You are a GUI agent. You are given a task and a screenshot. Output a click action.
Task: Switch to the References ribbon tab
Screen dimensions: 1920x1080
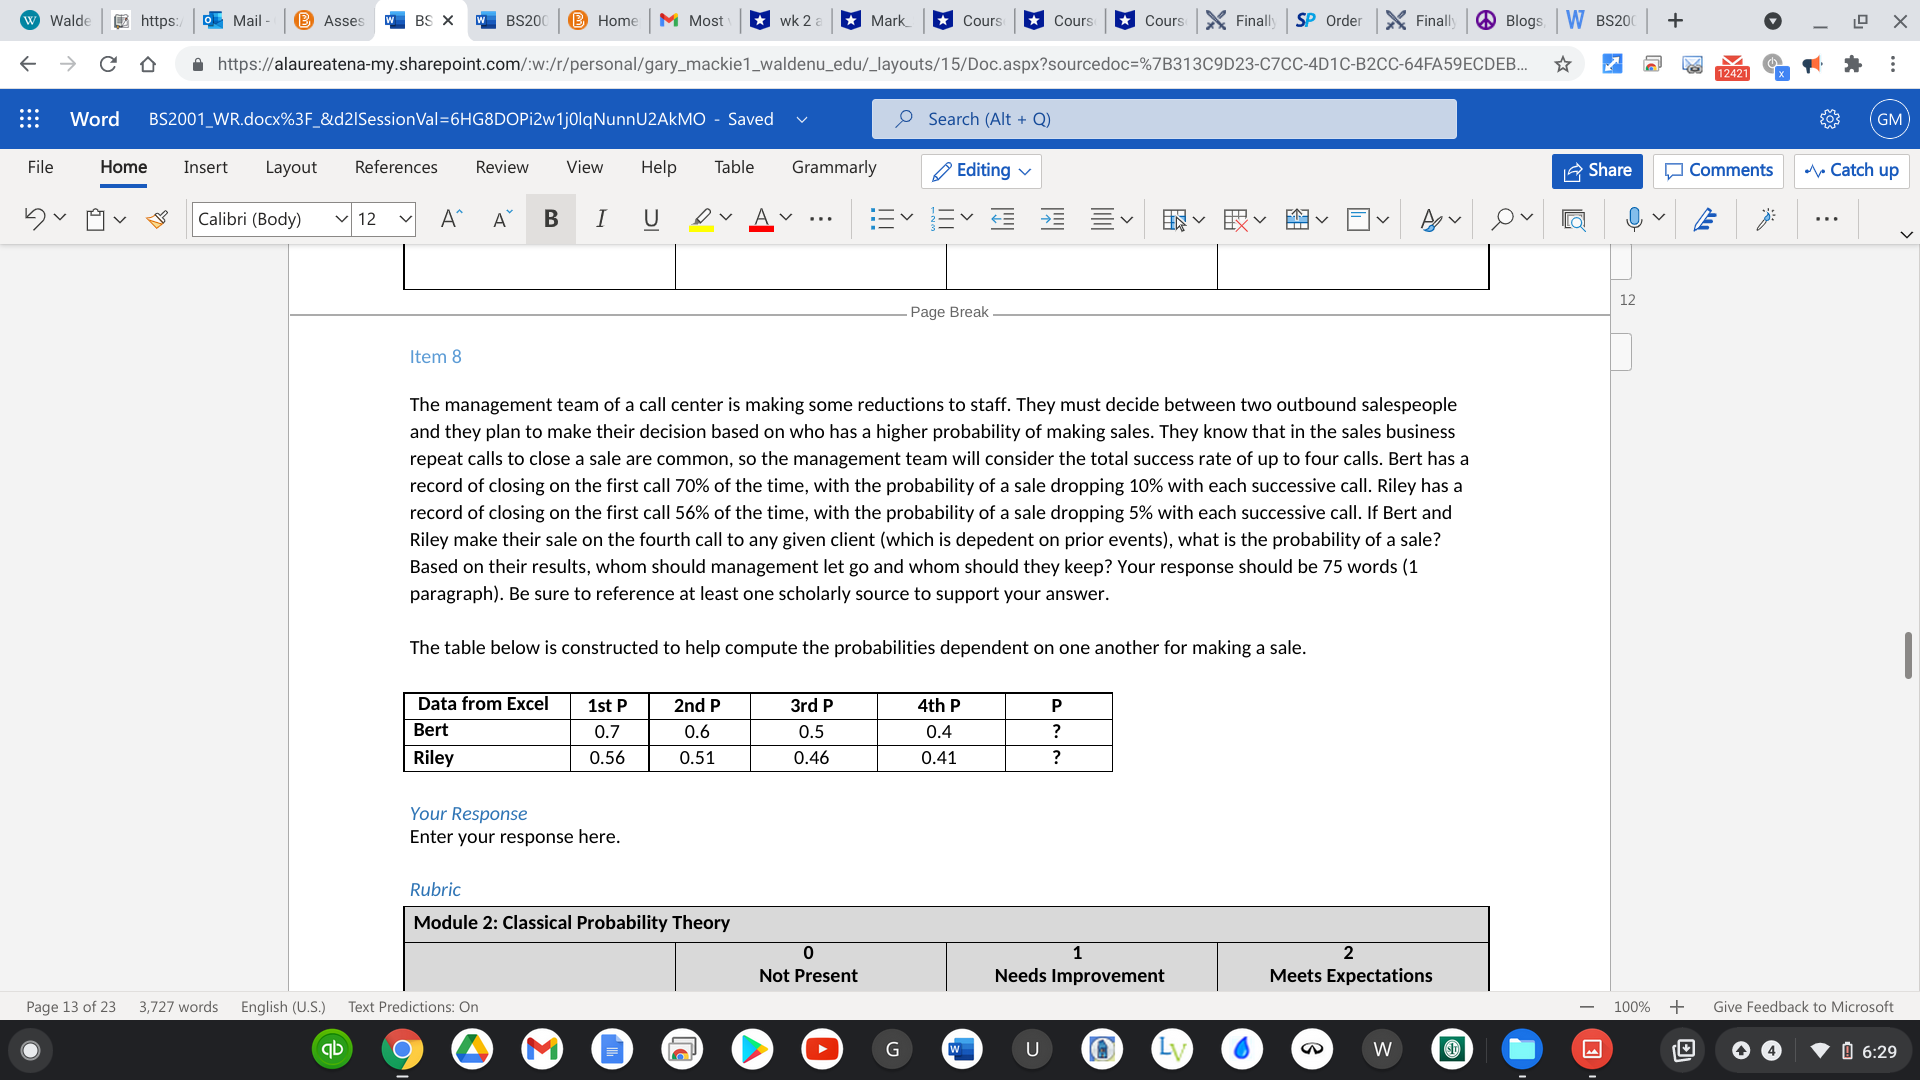click(396, 167)
